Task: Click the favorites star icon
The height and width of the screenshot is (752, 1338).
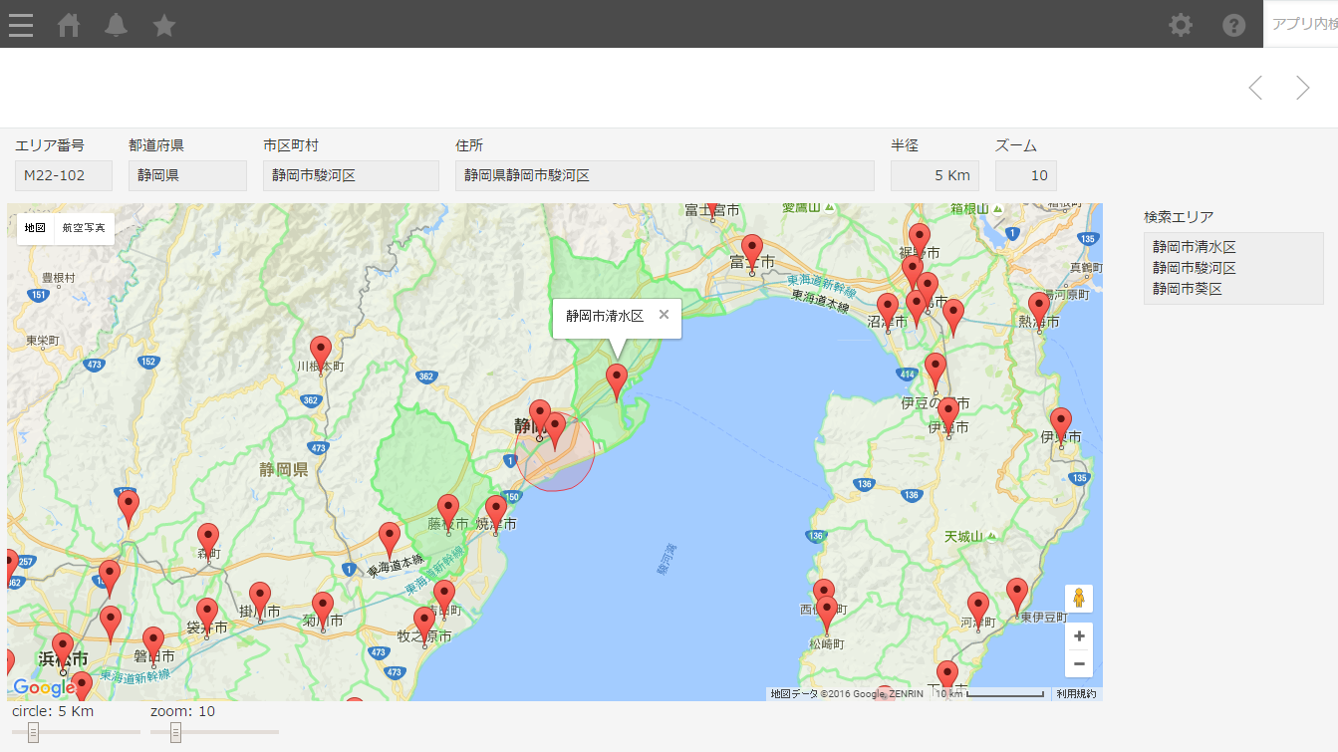Action: [x=163, y=24]
